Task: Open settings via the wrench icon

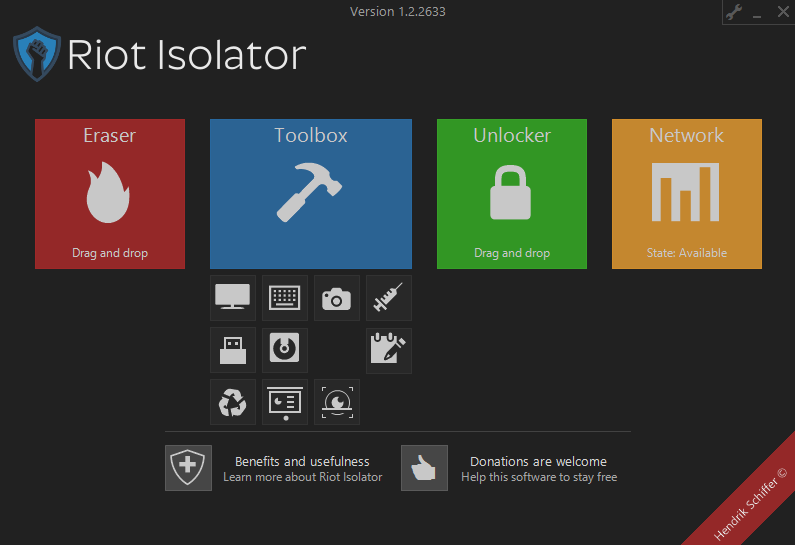Action: 734,12
